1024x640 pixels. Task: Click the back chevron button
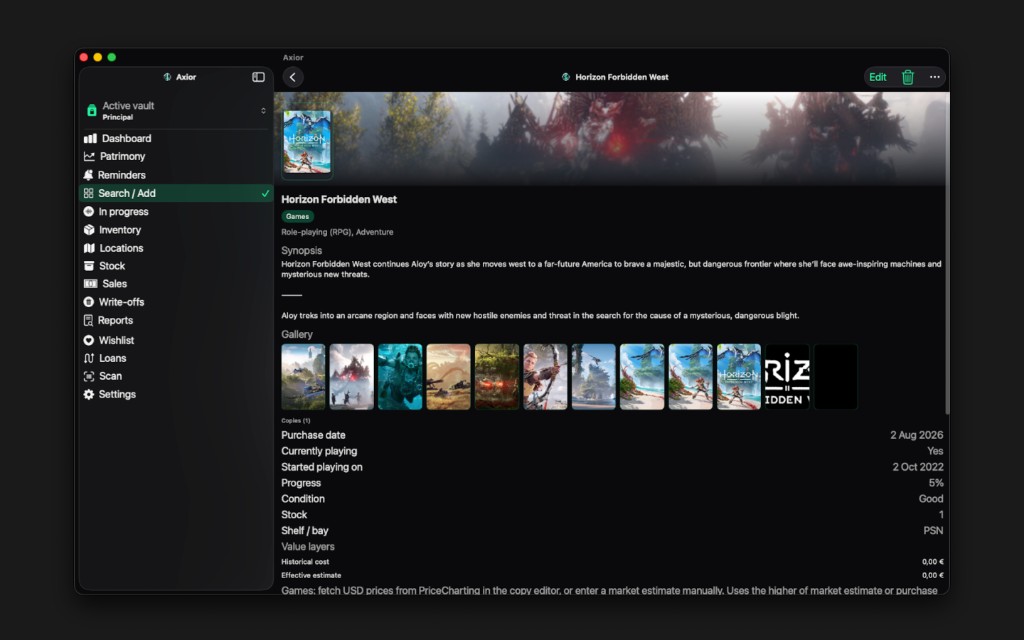click(x=293, y=77)
